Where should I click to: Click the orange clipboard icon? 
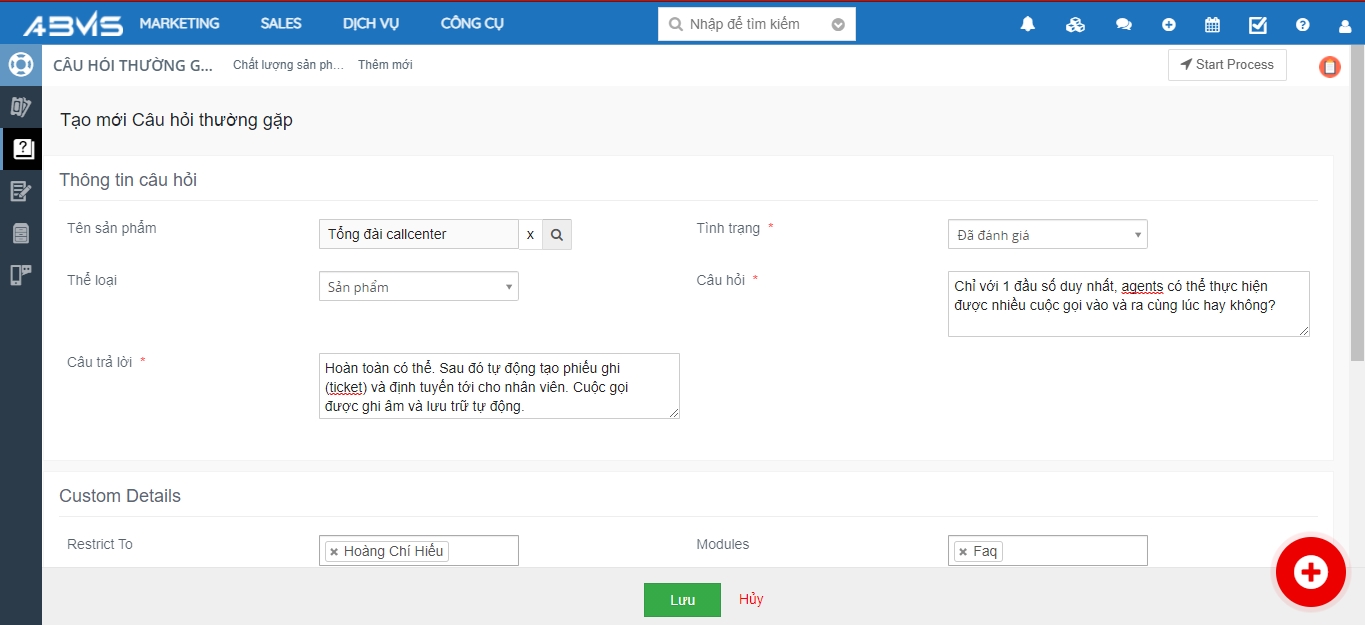click(1329, 67)
